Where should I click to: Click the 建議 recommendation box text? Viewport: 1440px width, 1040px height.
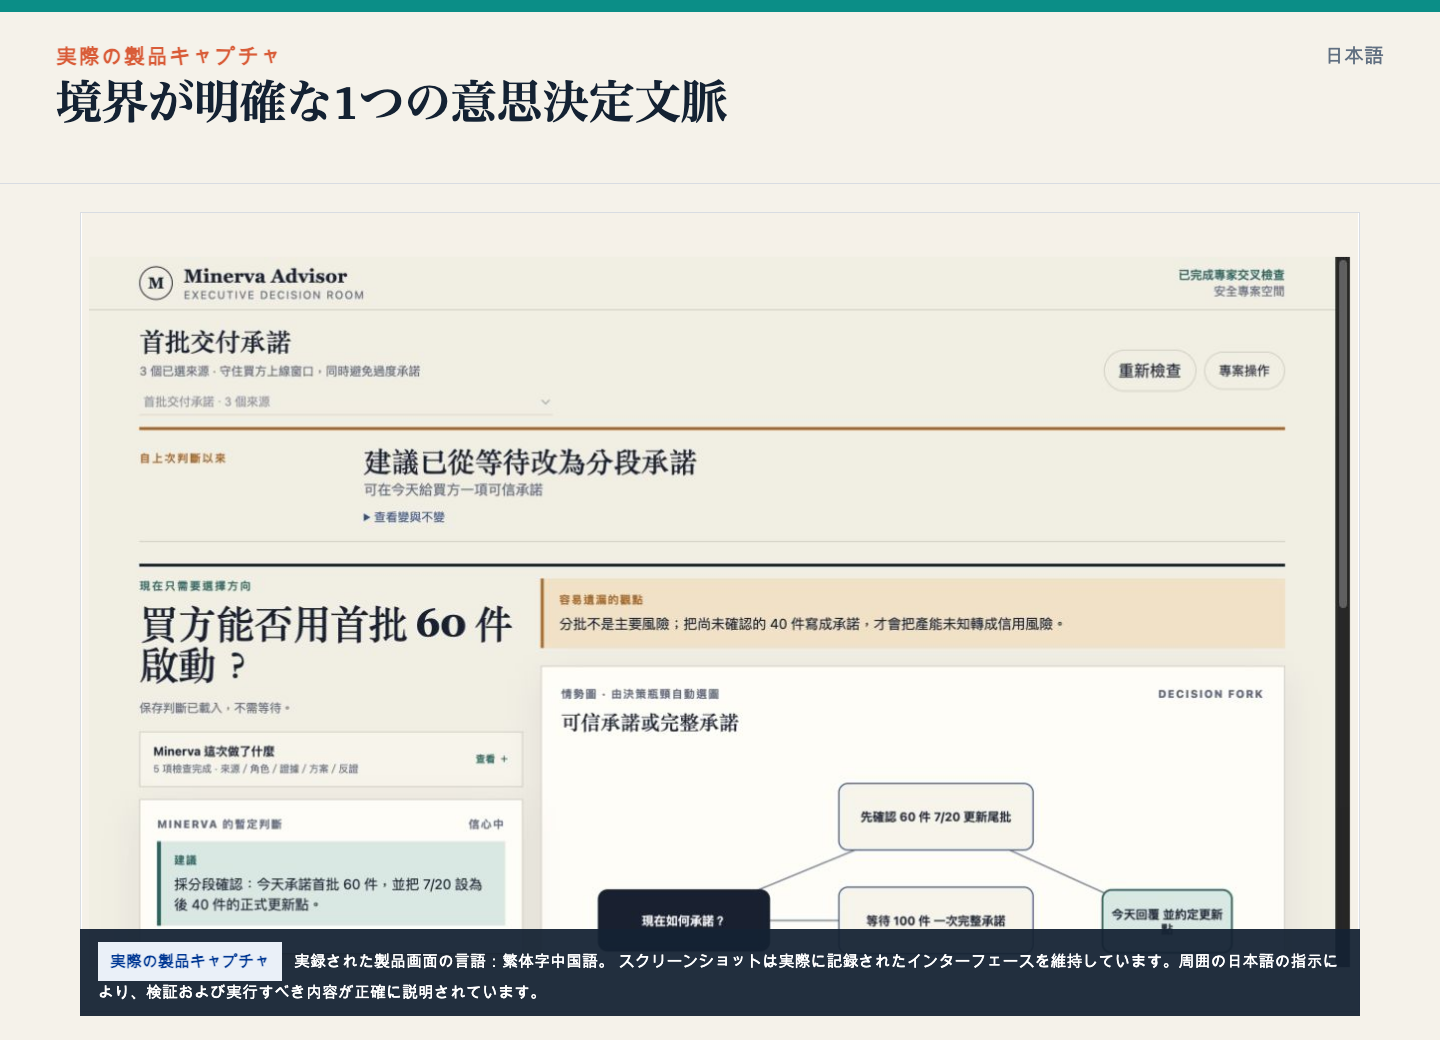click(x=331, y=884)
